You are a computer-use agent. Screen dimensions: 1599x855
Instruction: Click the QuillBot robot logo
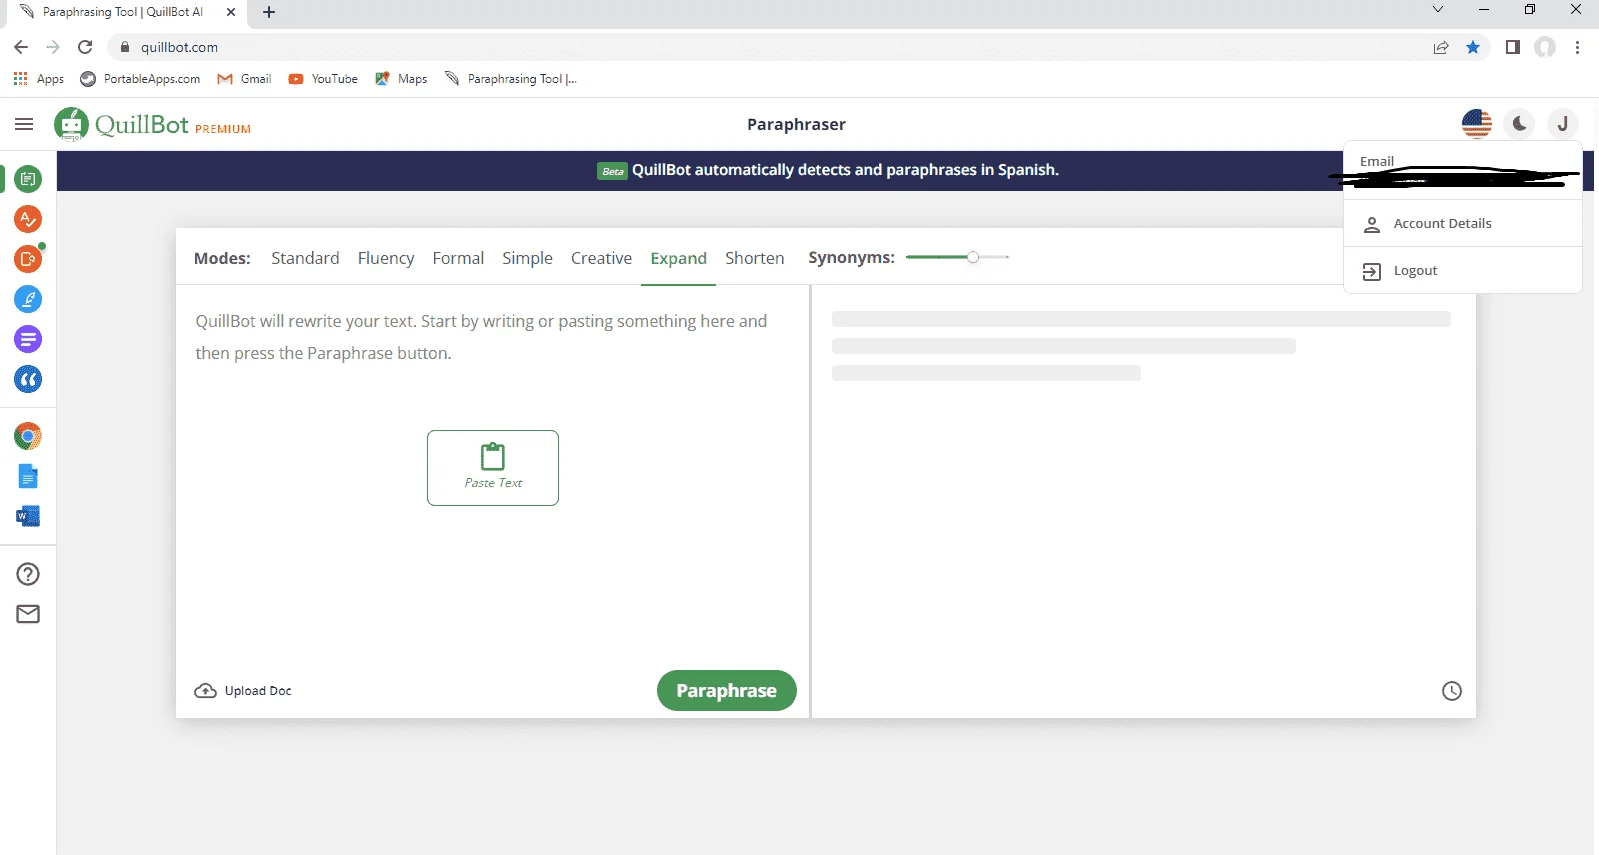click(71, 124)
